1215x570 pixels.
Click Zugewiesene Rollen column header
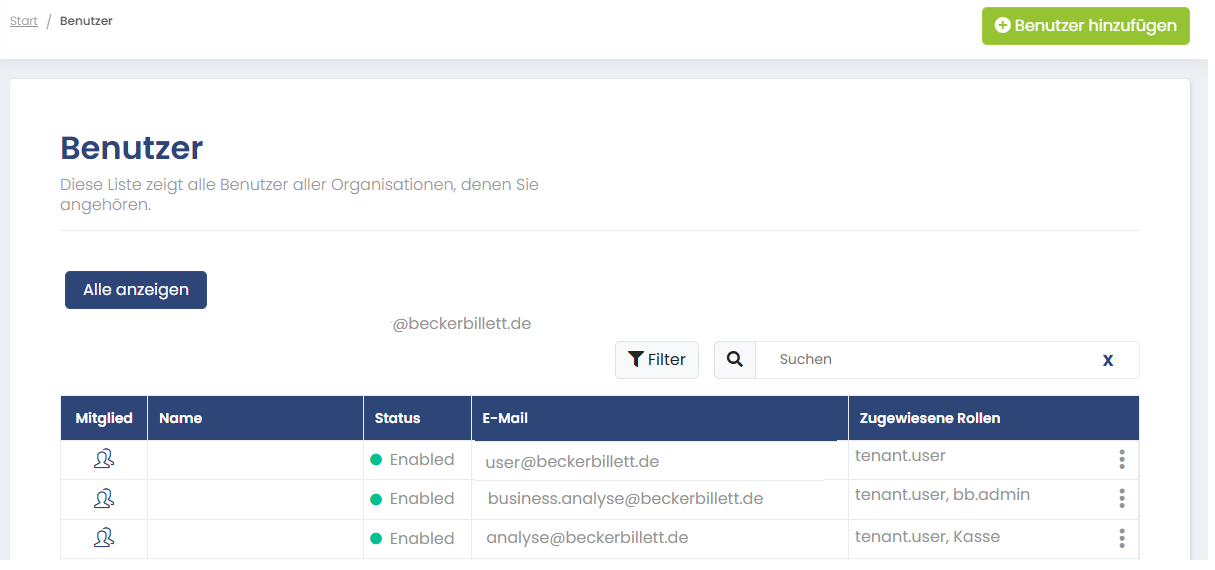point(929,418)
